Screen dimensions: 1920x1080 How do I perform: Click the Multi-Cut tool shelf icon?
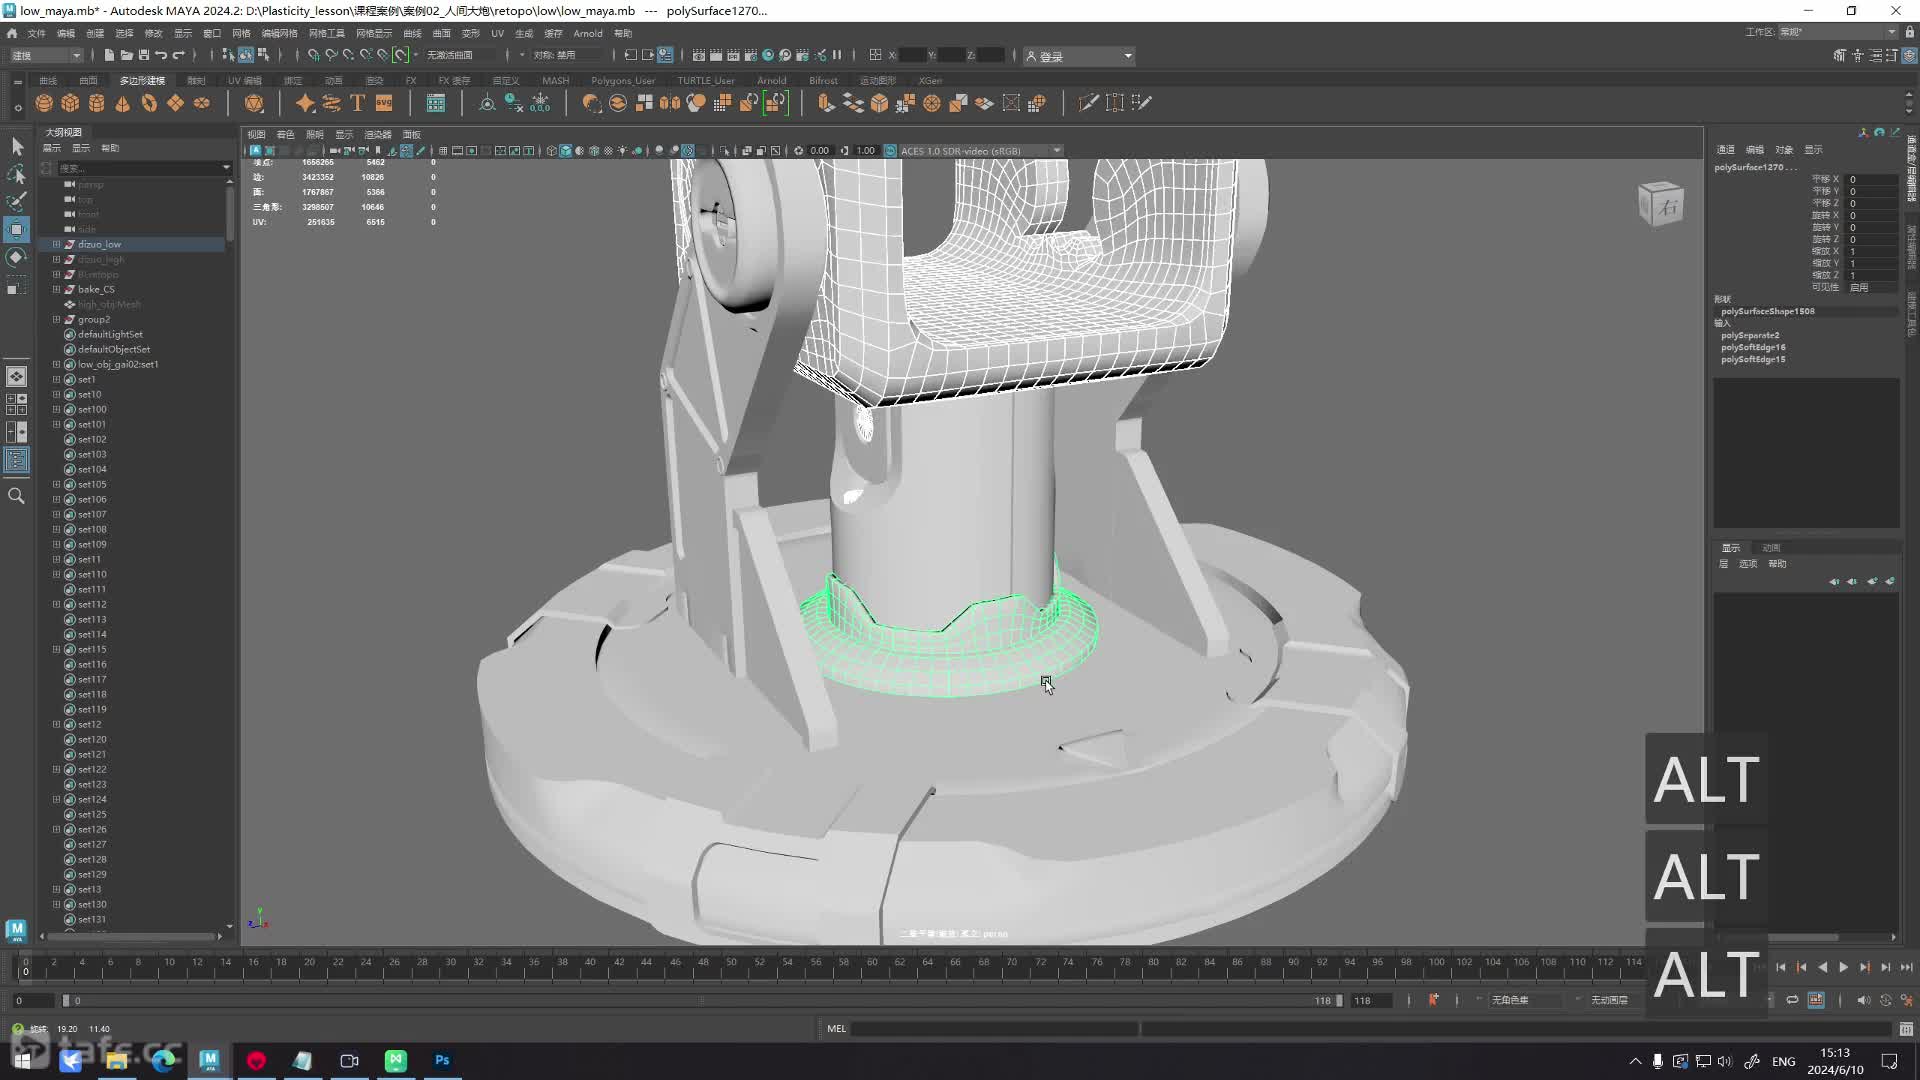pyautogui.click(x=1088, y=103)
